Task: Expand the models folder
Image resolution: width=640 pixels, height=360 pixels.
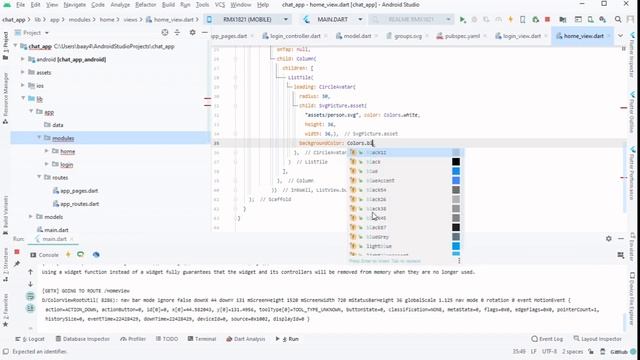Action: click(31, 217)
